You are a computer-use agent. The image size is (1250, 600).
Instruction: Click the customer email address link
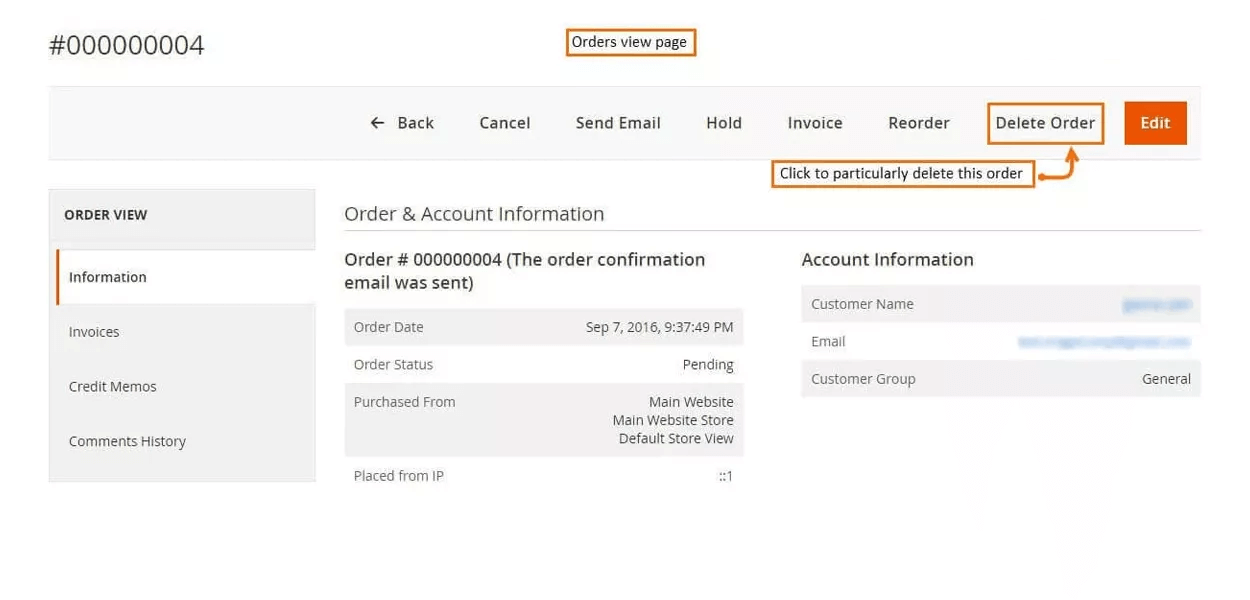[1103, 342]
